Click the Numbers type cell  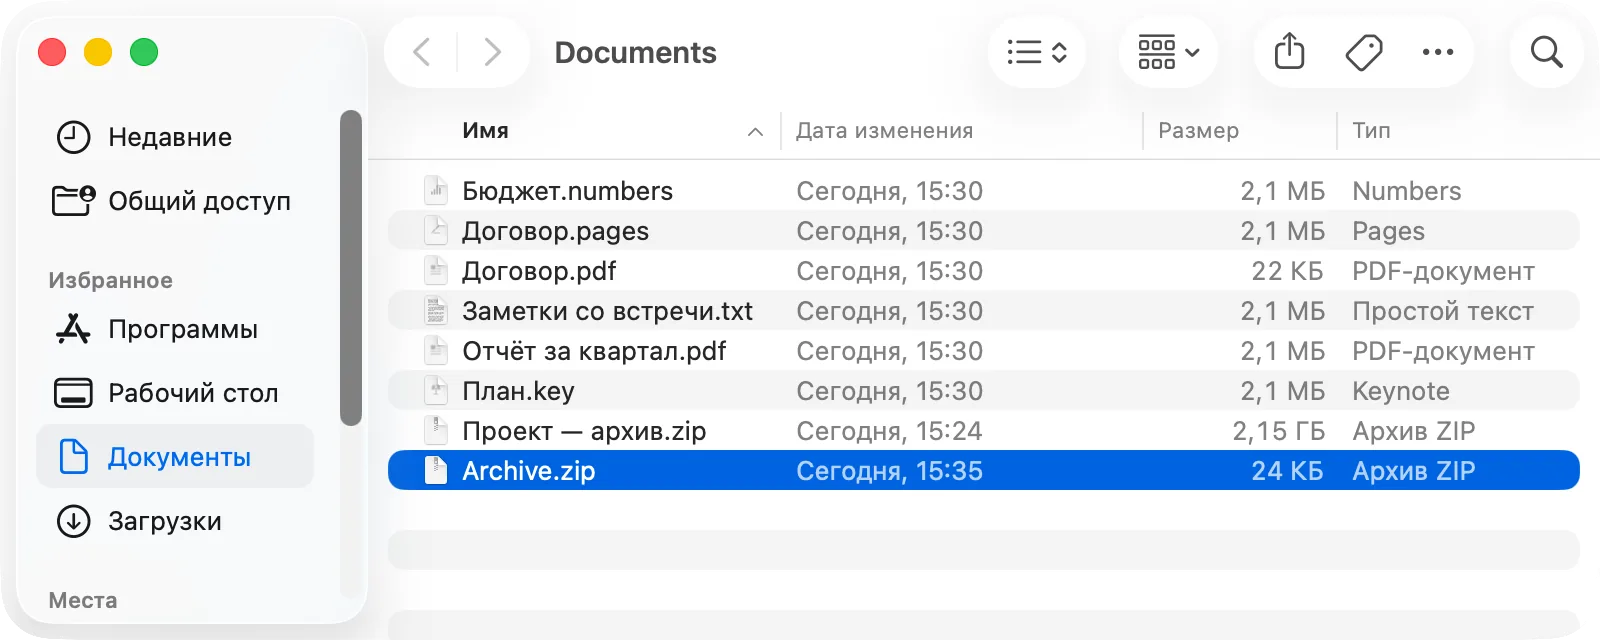1406,191
